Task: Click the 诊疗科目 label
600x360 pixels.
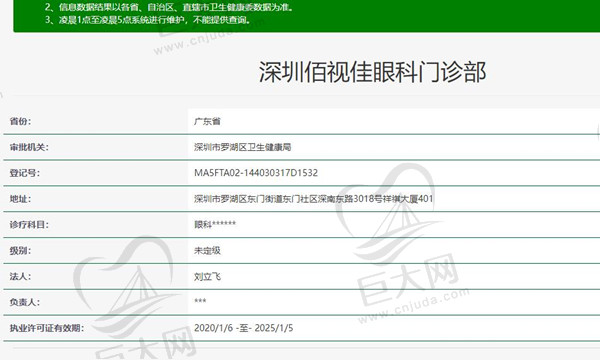Action: tap(29, 225)
